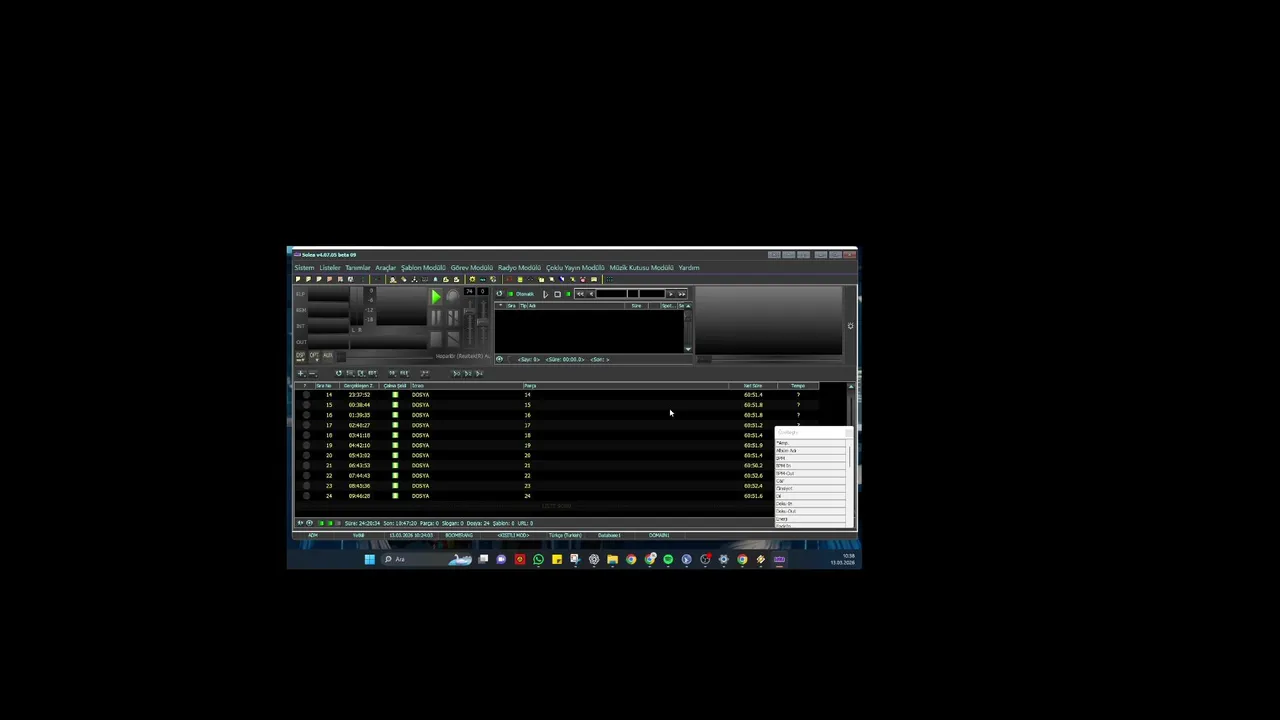Click the AUX button
The image size is (1280, 720).
328,355
